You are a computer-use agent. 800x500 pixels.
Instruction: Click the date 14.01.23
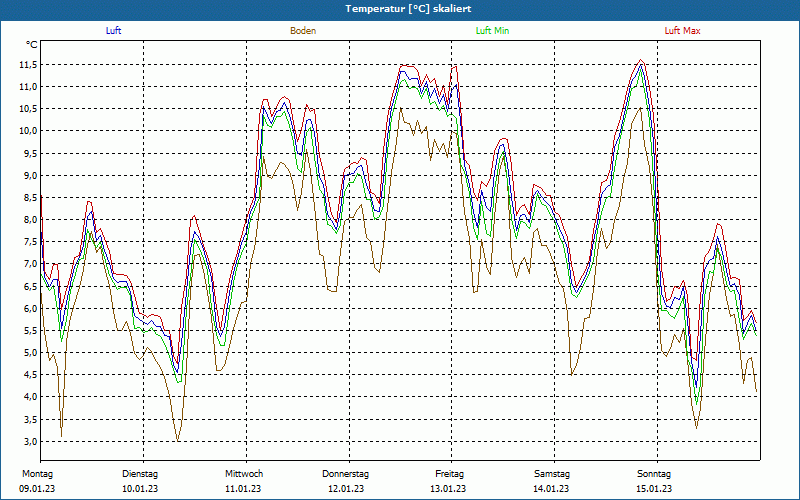click(551, 489)
